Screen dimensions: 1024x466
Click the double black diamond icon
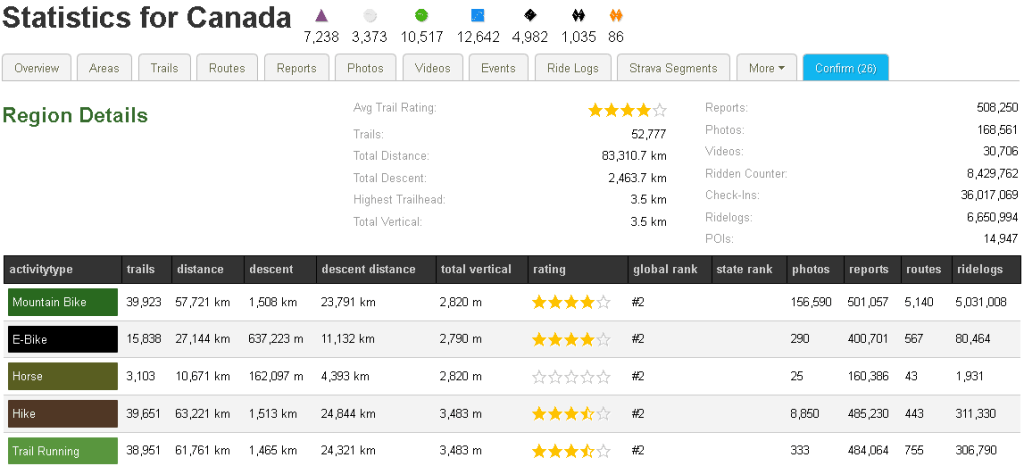pos(578,15)
